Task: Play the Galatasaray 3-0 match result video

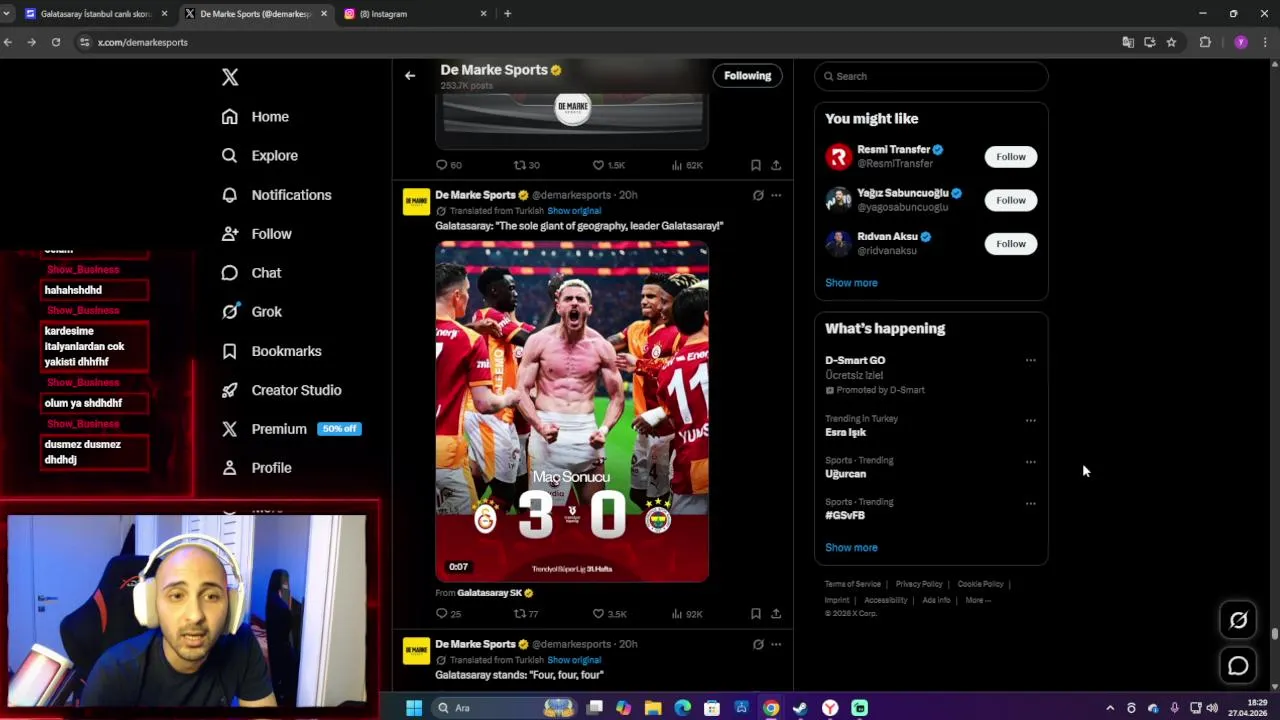Action: (572, 411)
